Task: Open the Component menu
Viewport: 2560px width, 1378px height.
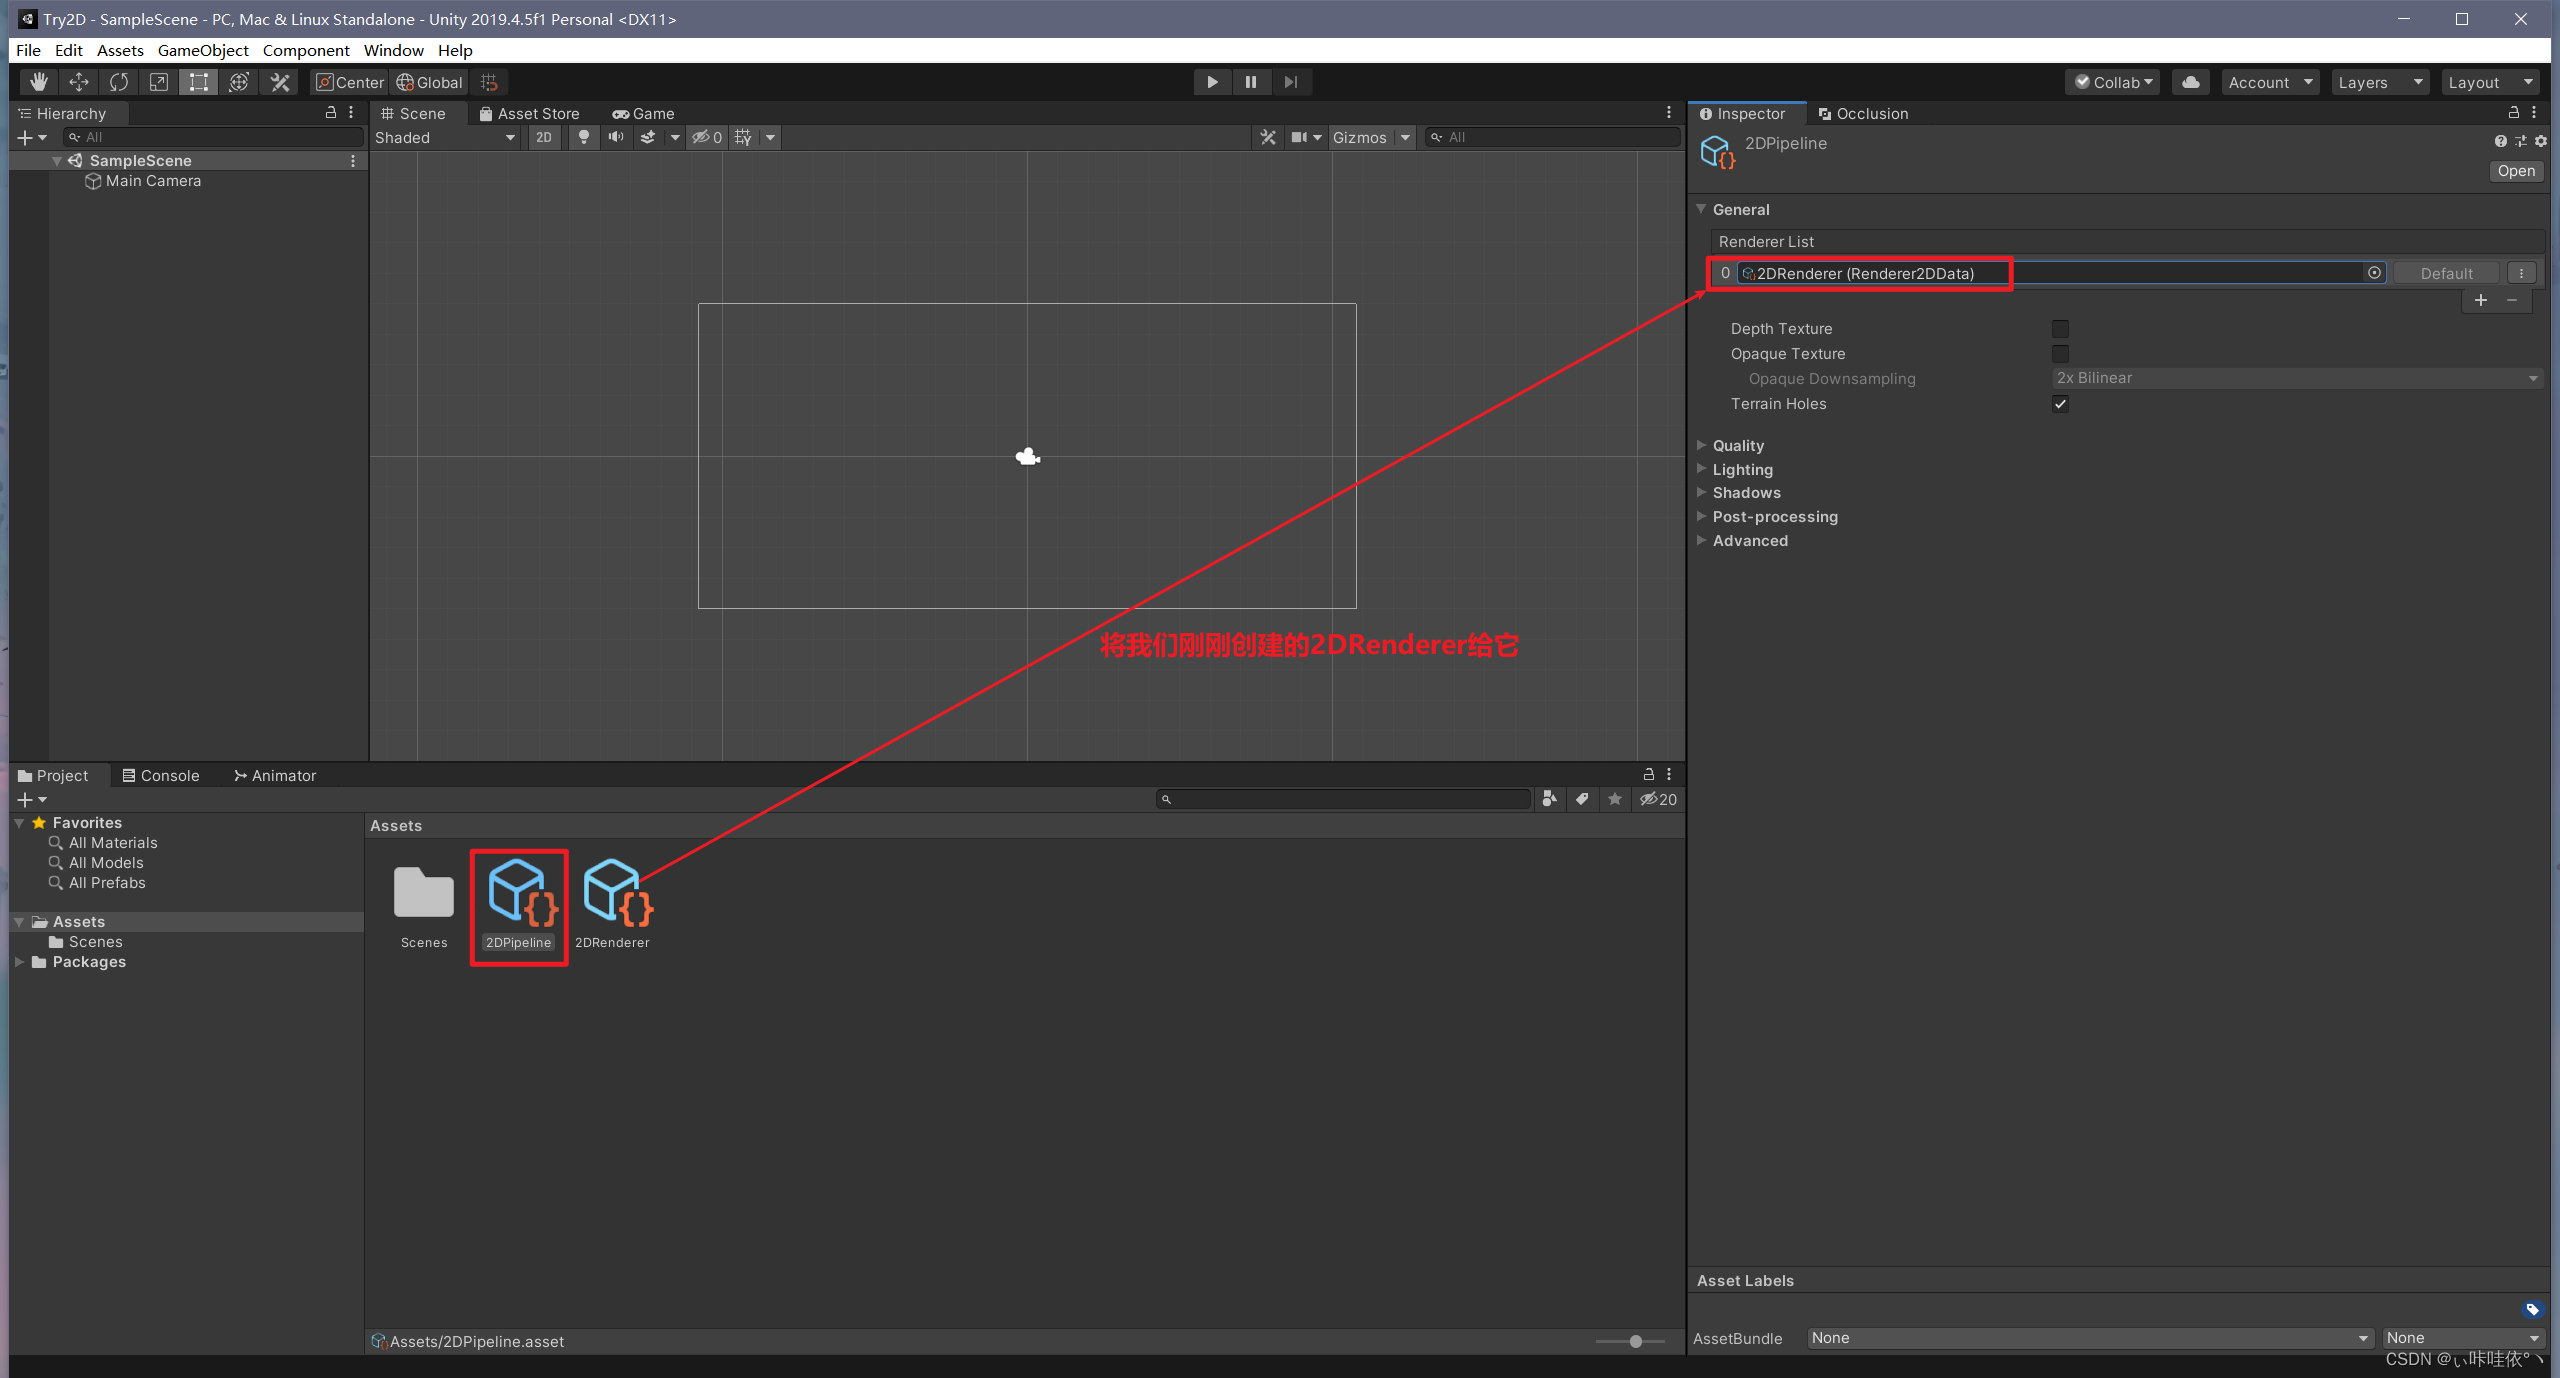Action: [305, 49]
